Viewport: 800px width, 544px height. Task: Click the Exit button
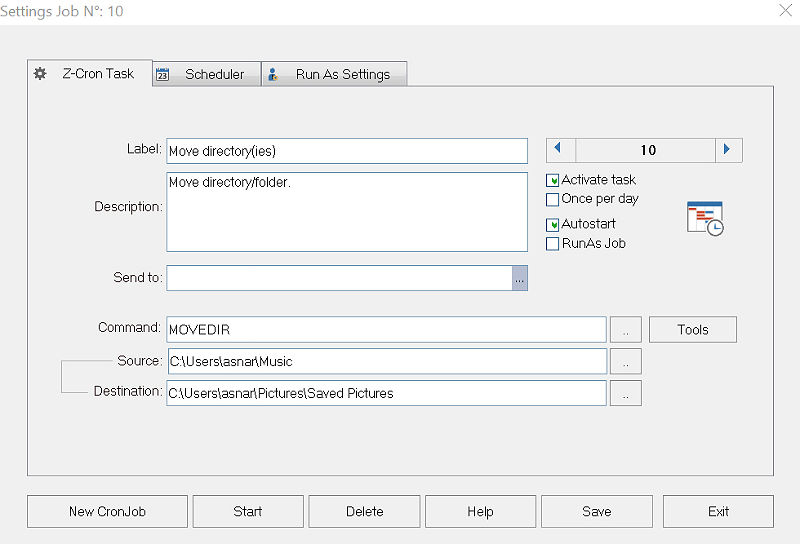(718, 511)
